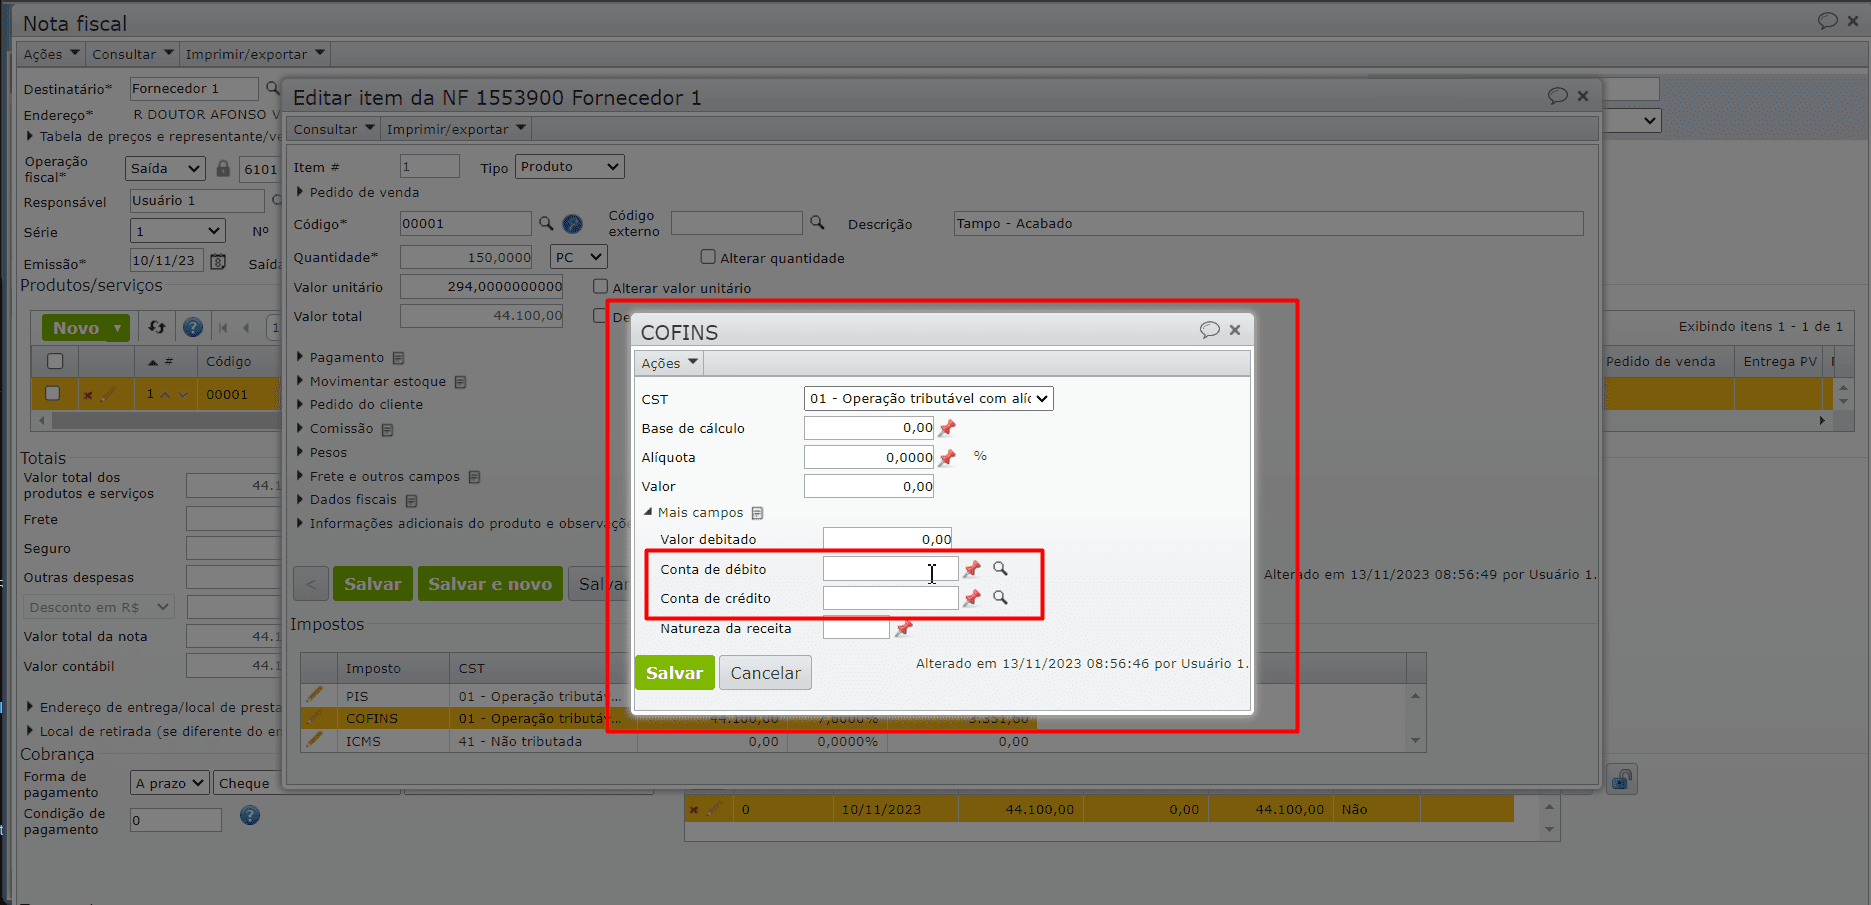Open the Série dropdown
This screenshot has width=1871, height=905.
(178, 232)
